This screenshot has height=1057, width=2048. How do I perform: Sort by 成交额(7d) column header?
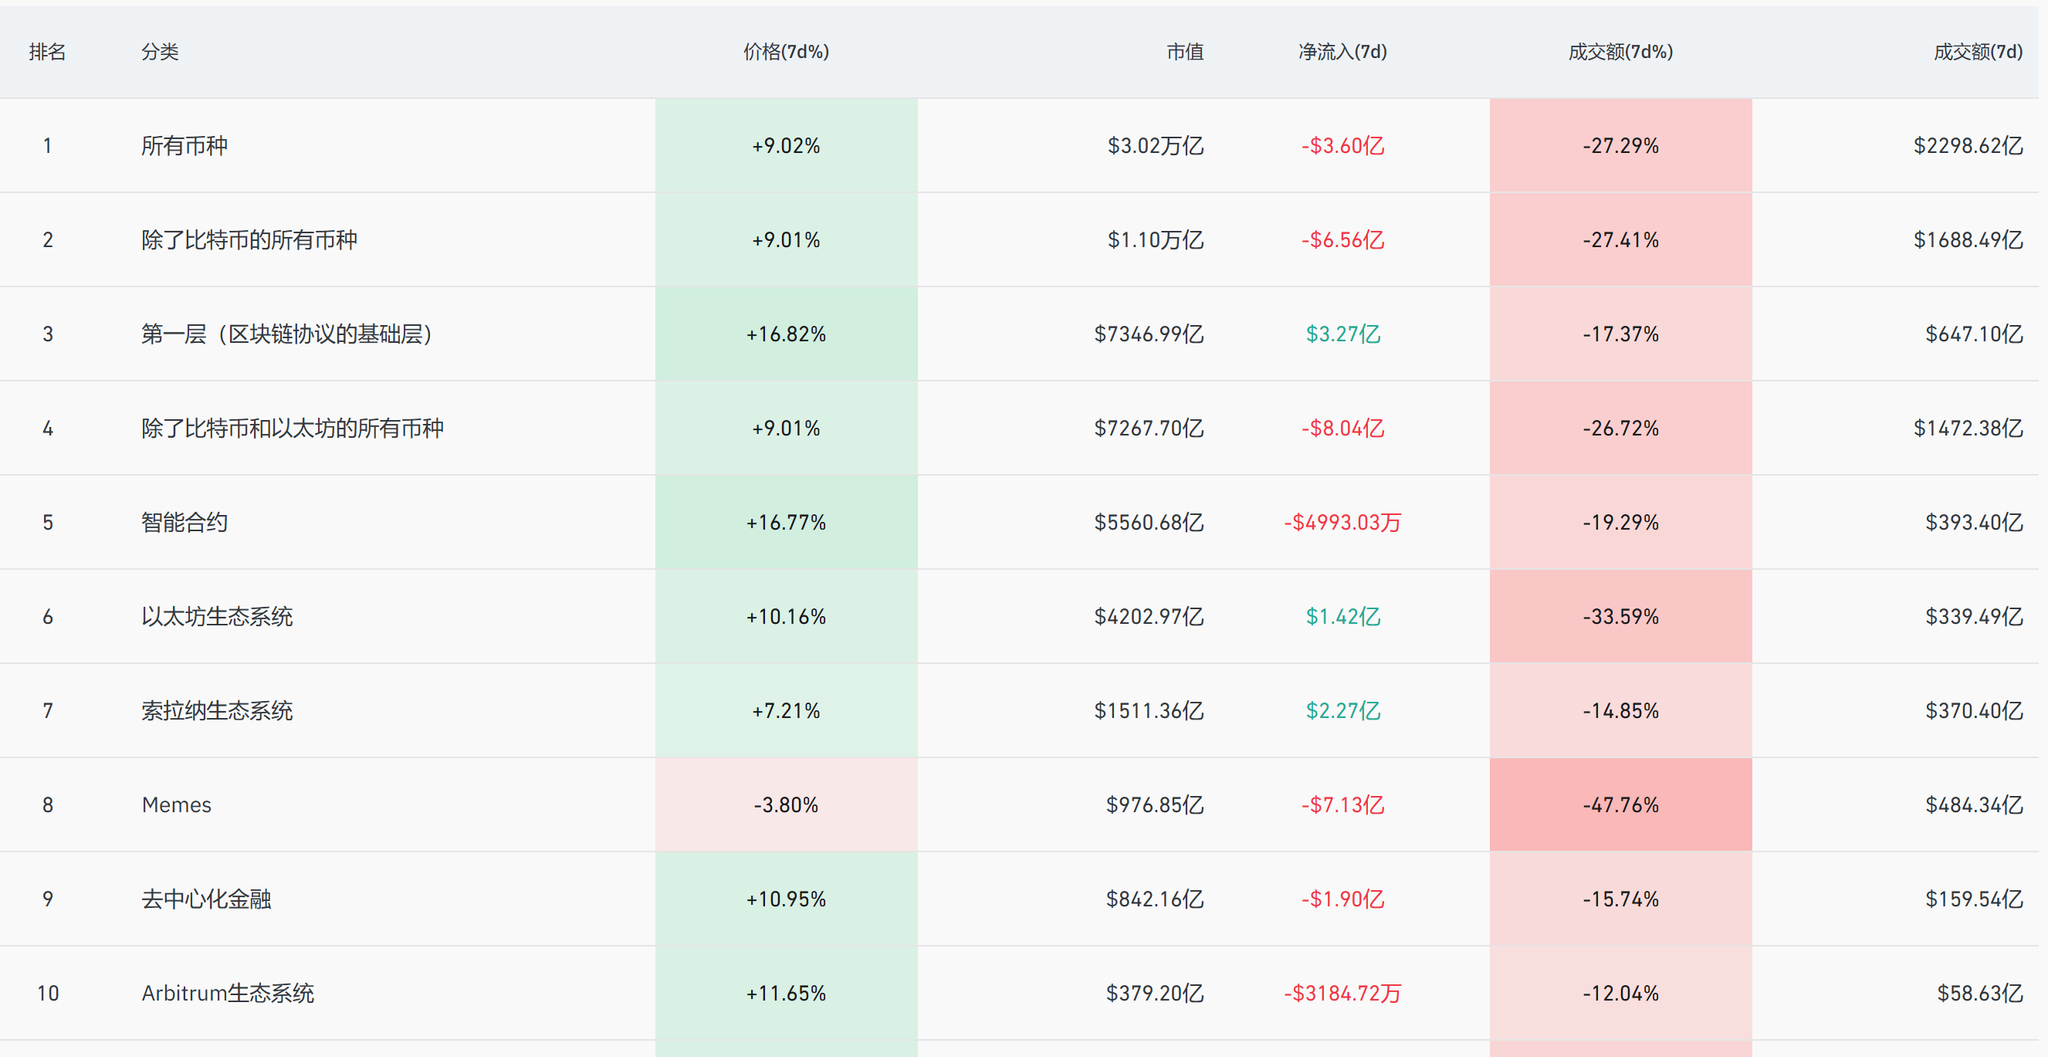(x=1978, y=52)
